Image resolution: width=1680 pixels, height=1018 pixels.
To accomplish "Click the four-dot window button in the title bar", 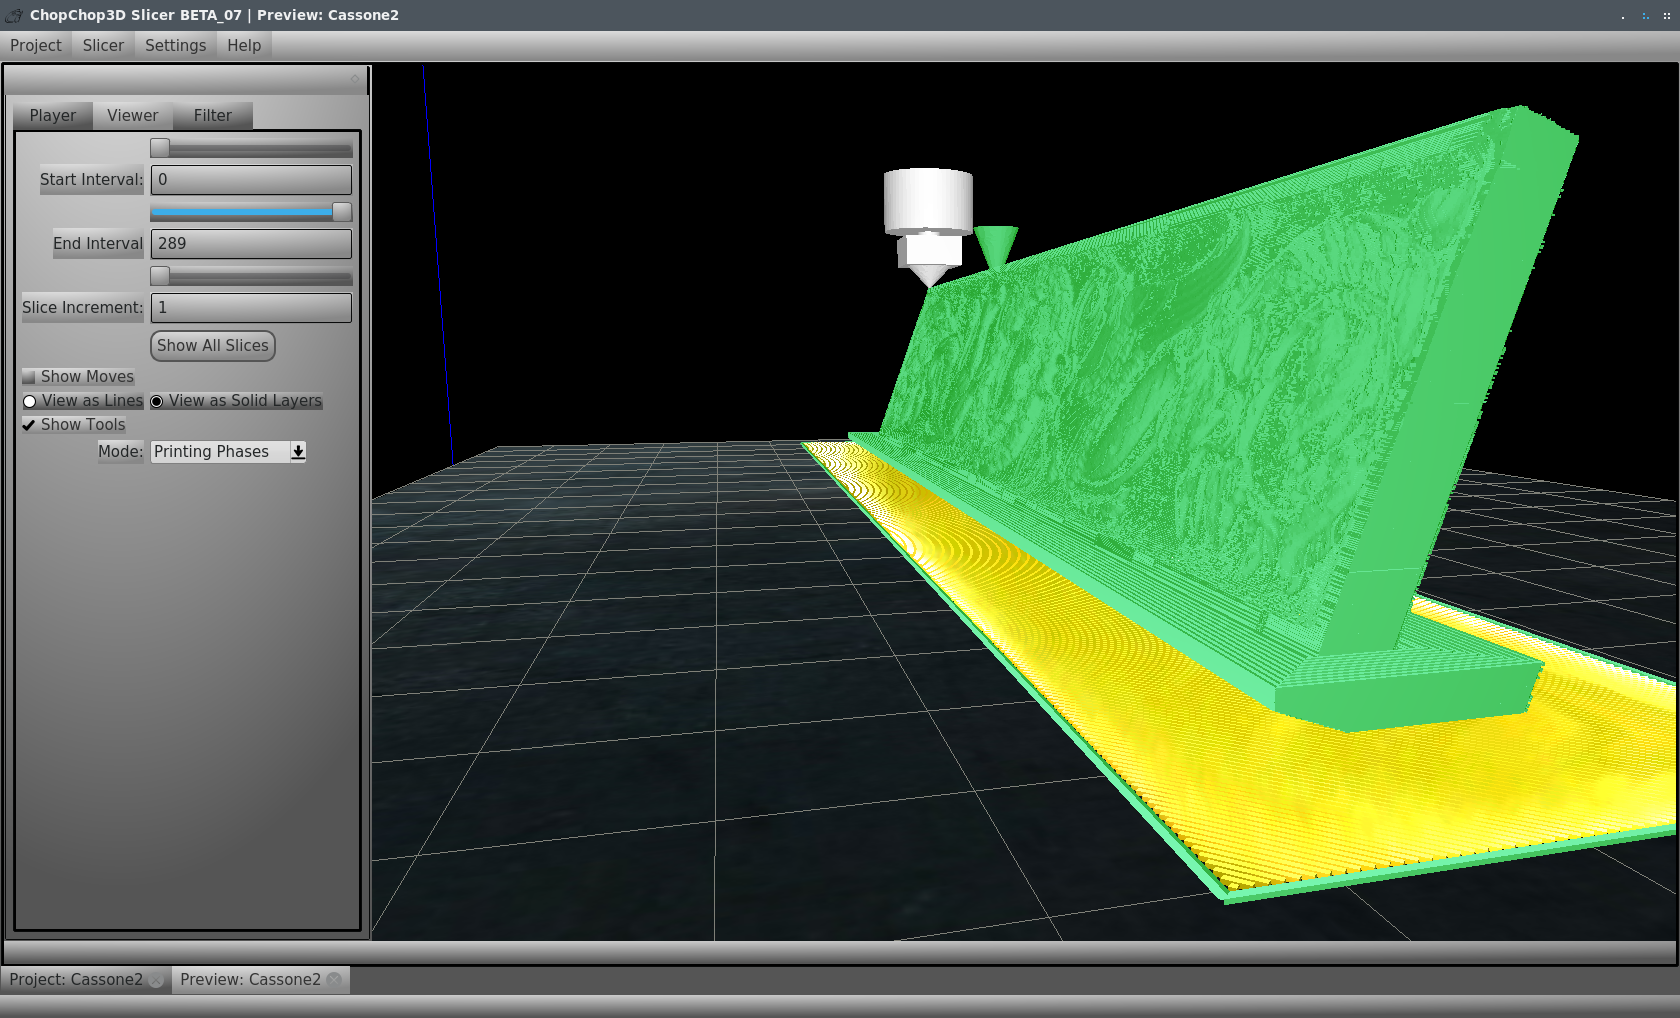I will [1666, 16].
